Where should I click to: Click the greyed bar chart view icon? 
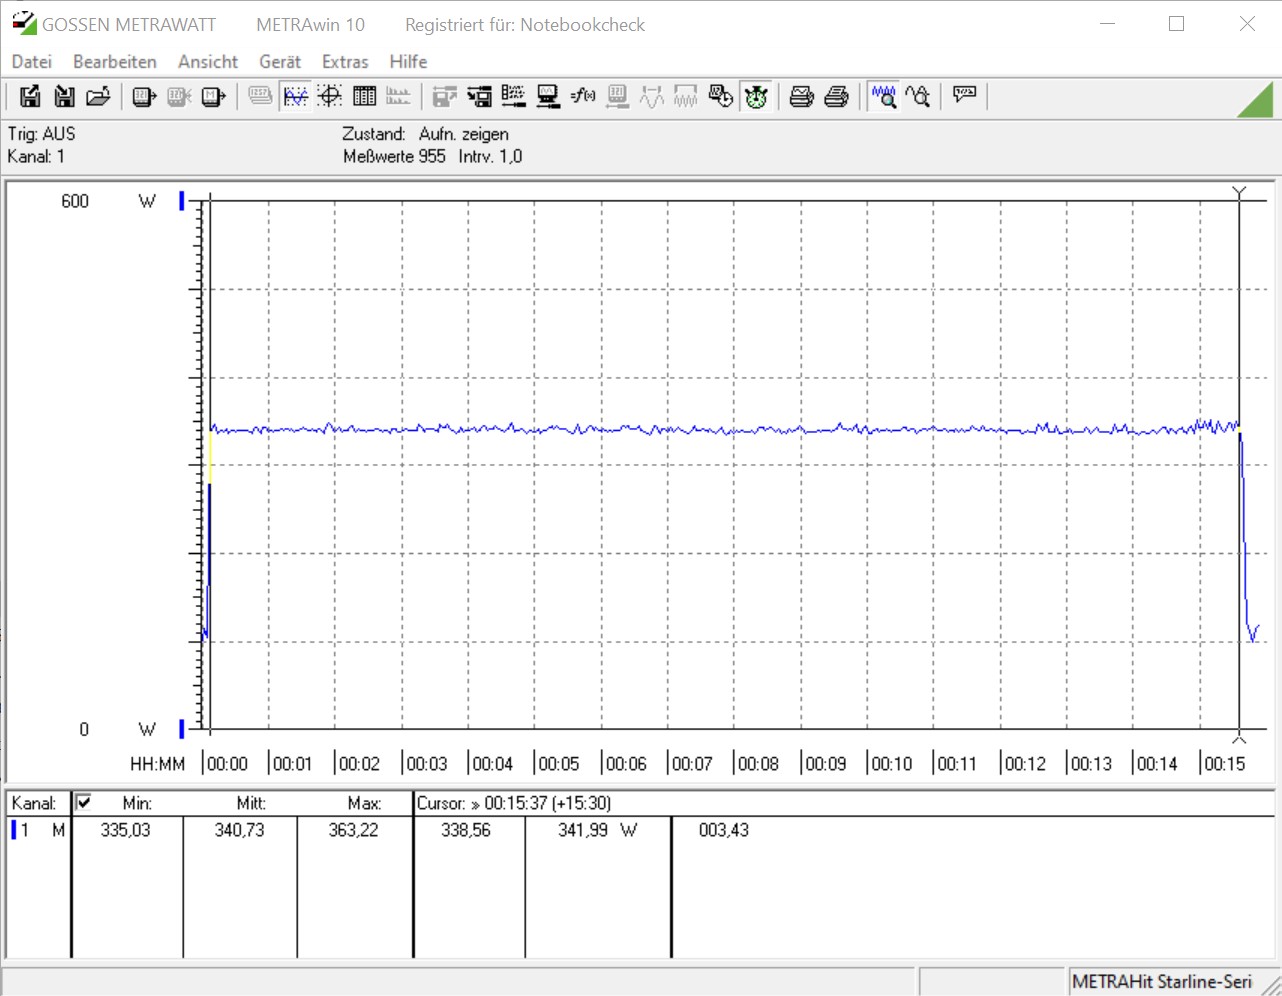398,96
